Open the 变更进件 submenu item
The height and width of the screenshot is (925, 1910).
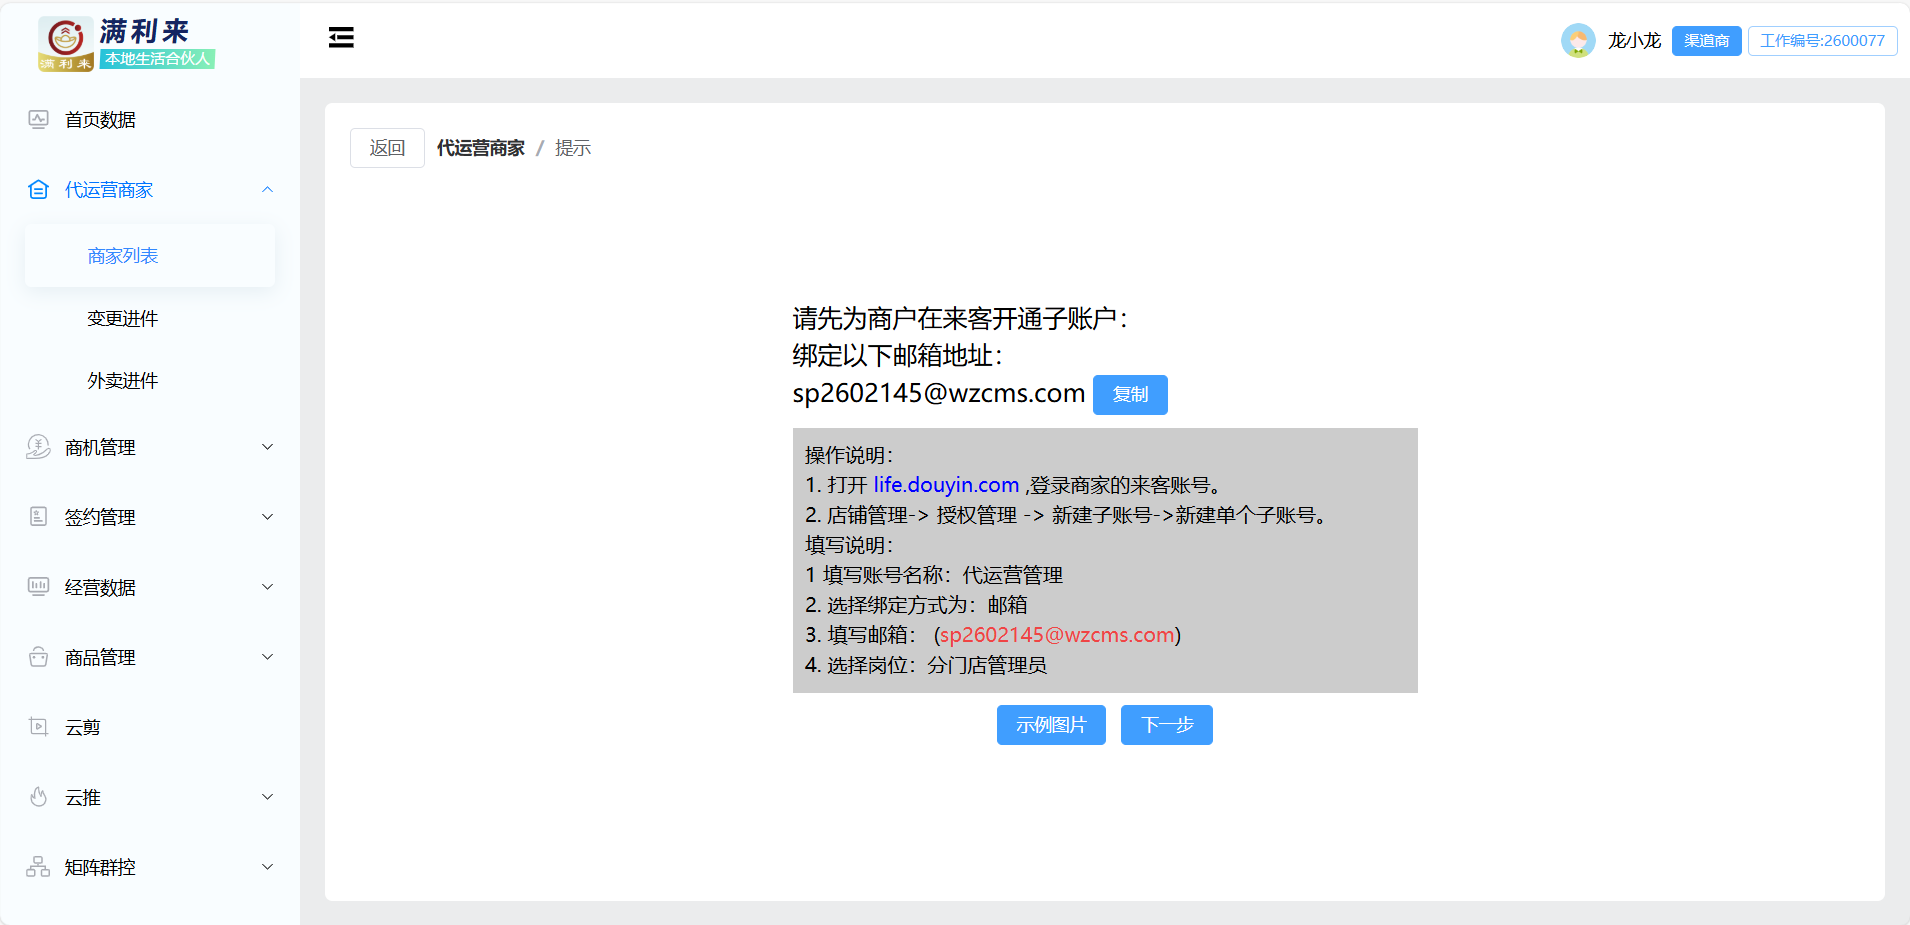[150, 319]
